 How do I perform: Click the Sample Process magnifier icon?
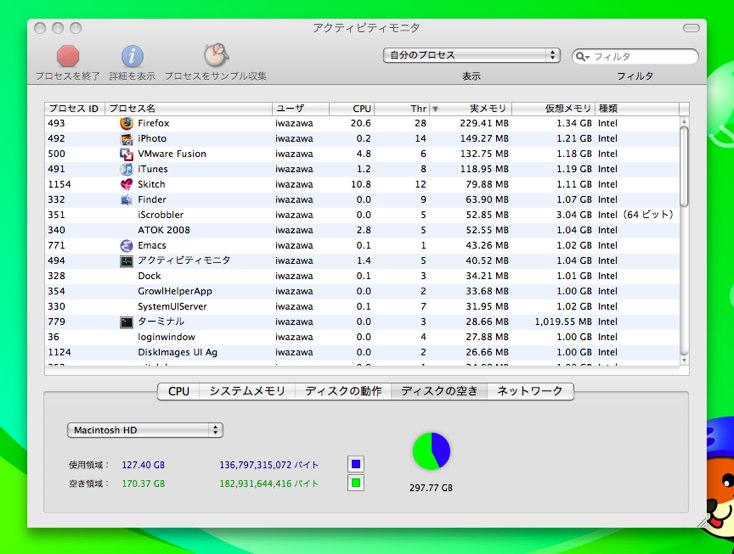pos(216,55)
